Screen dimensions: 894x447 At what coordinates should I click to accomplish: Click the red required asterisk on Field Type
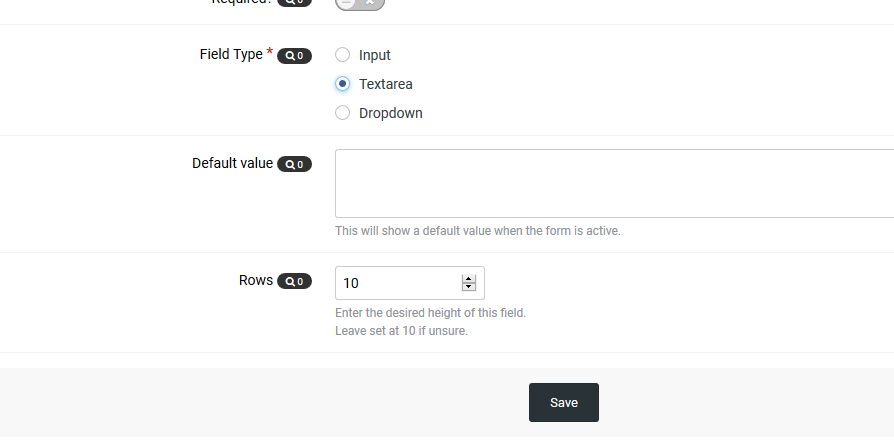pos(270,52)
